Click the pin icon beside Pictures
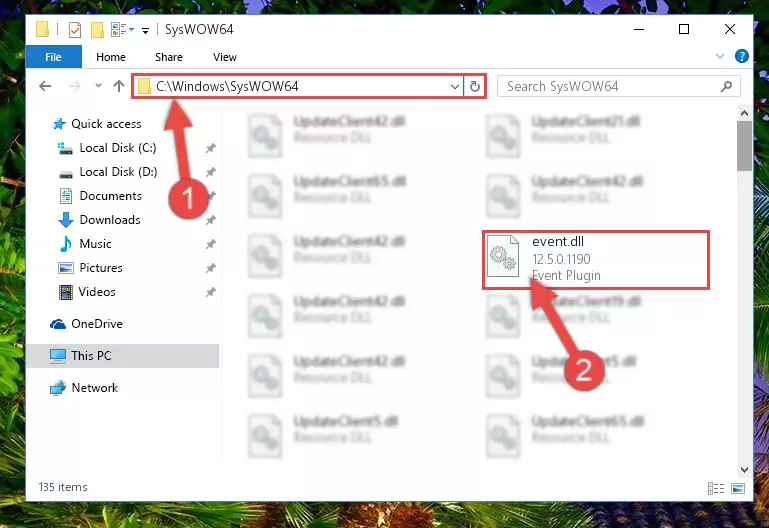The width and height of the screenshot is (769, 528). (210, 268)
